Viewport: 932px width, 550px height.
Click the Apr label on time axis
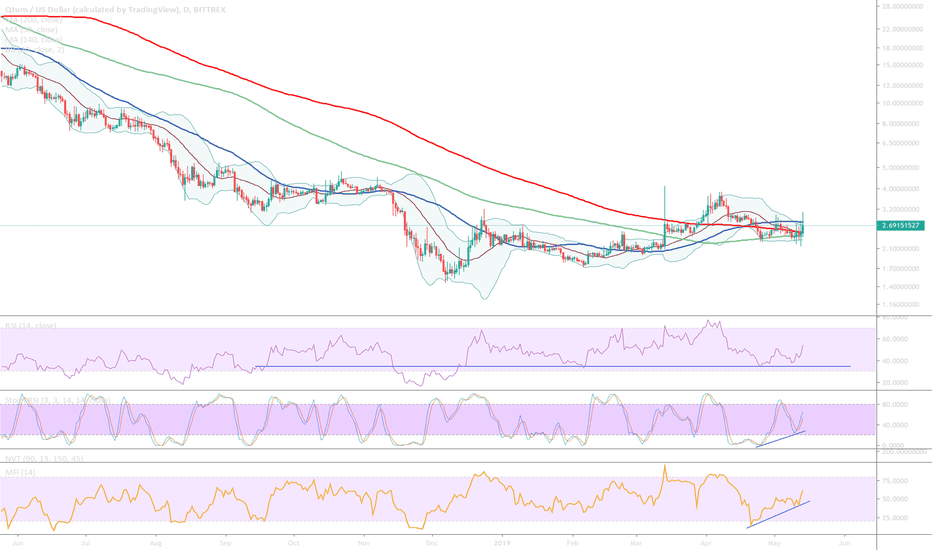coord(706,543)
